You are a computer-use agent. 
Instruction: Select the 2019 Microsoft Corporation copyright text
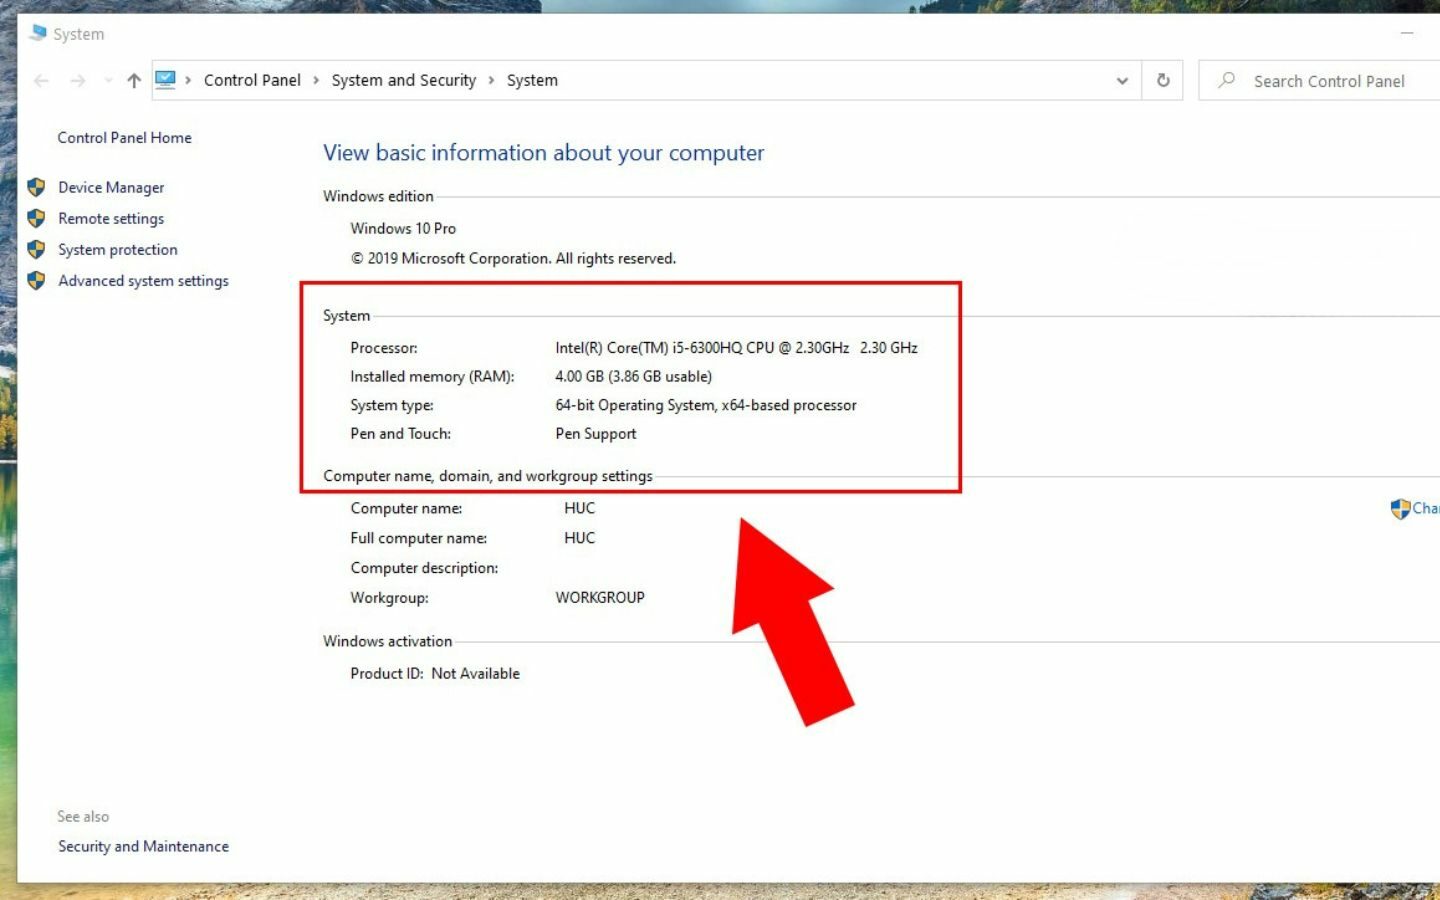[513, 259]
